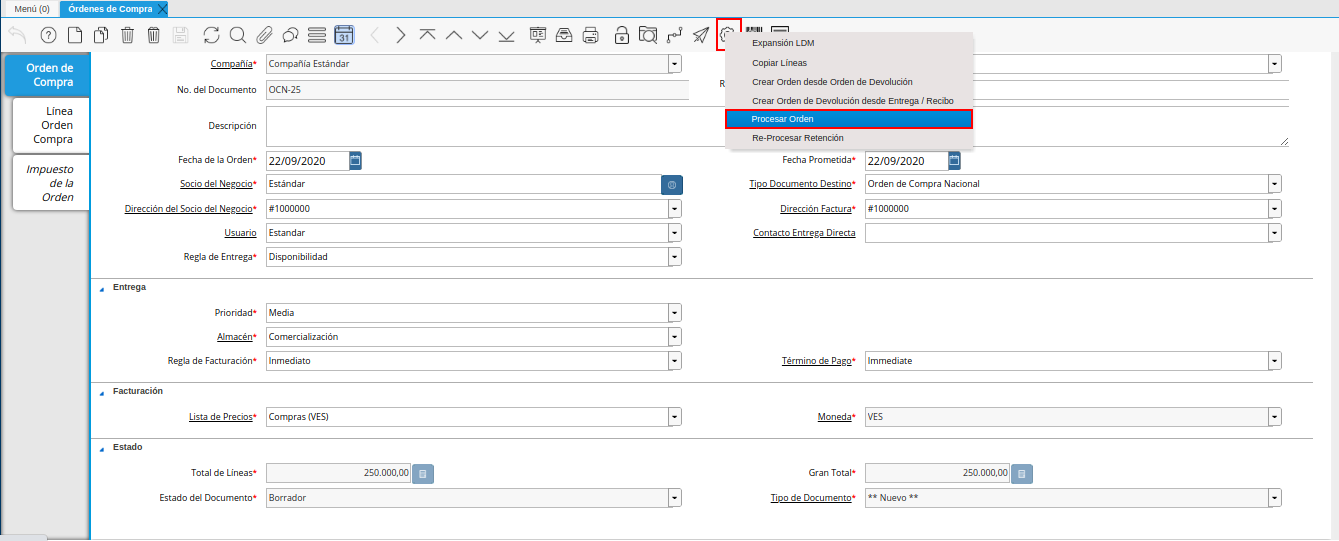
Task: Collapse the Entrega section
Action: (101, 288)
